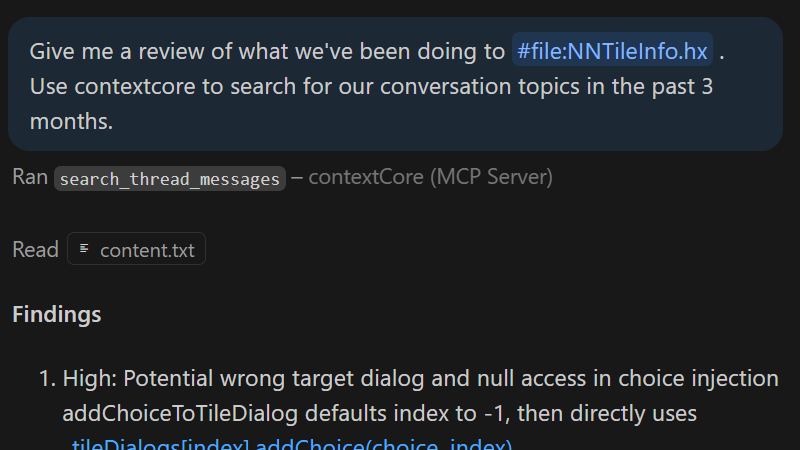
Task: Click the 'Findings' heading
Action: click(57, 315)
